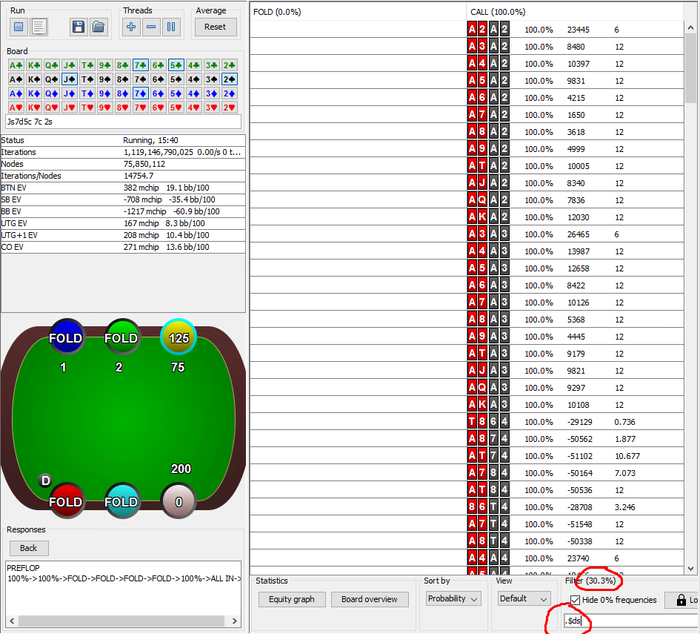The height and width of the screenshot is (634, 700).
Task: Select the cyan FOLD seat chip
Action: tap(121, 501)
